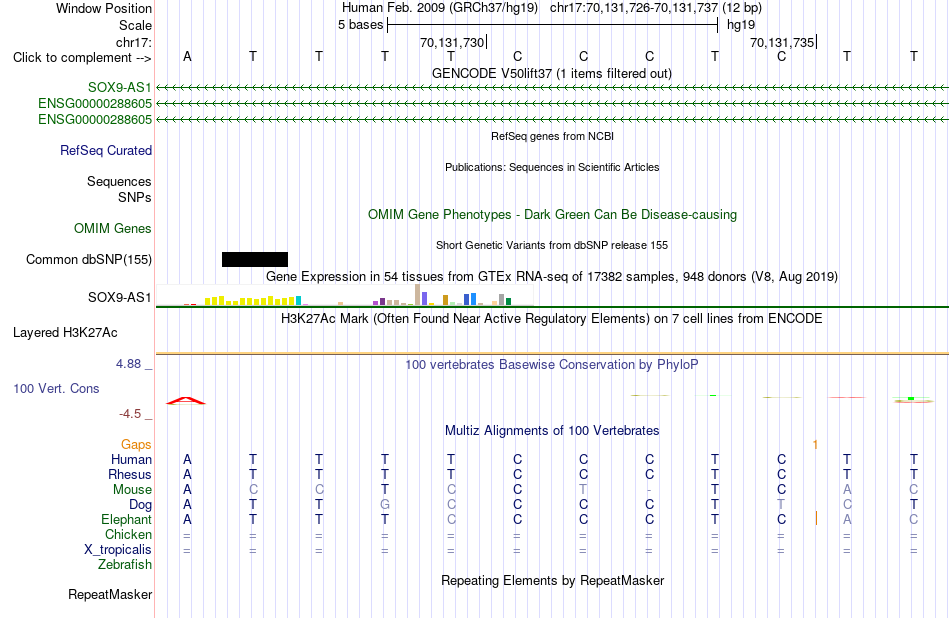Select the X_tropicalis alignment row label

pyautogui.click(x=118, y=550)
